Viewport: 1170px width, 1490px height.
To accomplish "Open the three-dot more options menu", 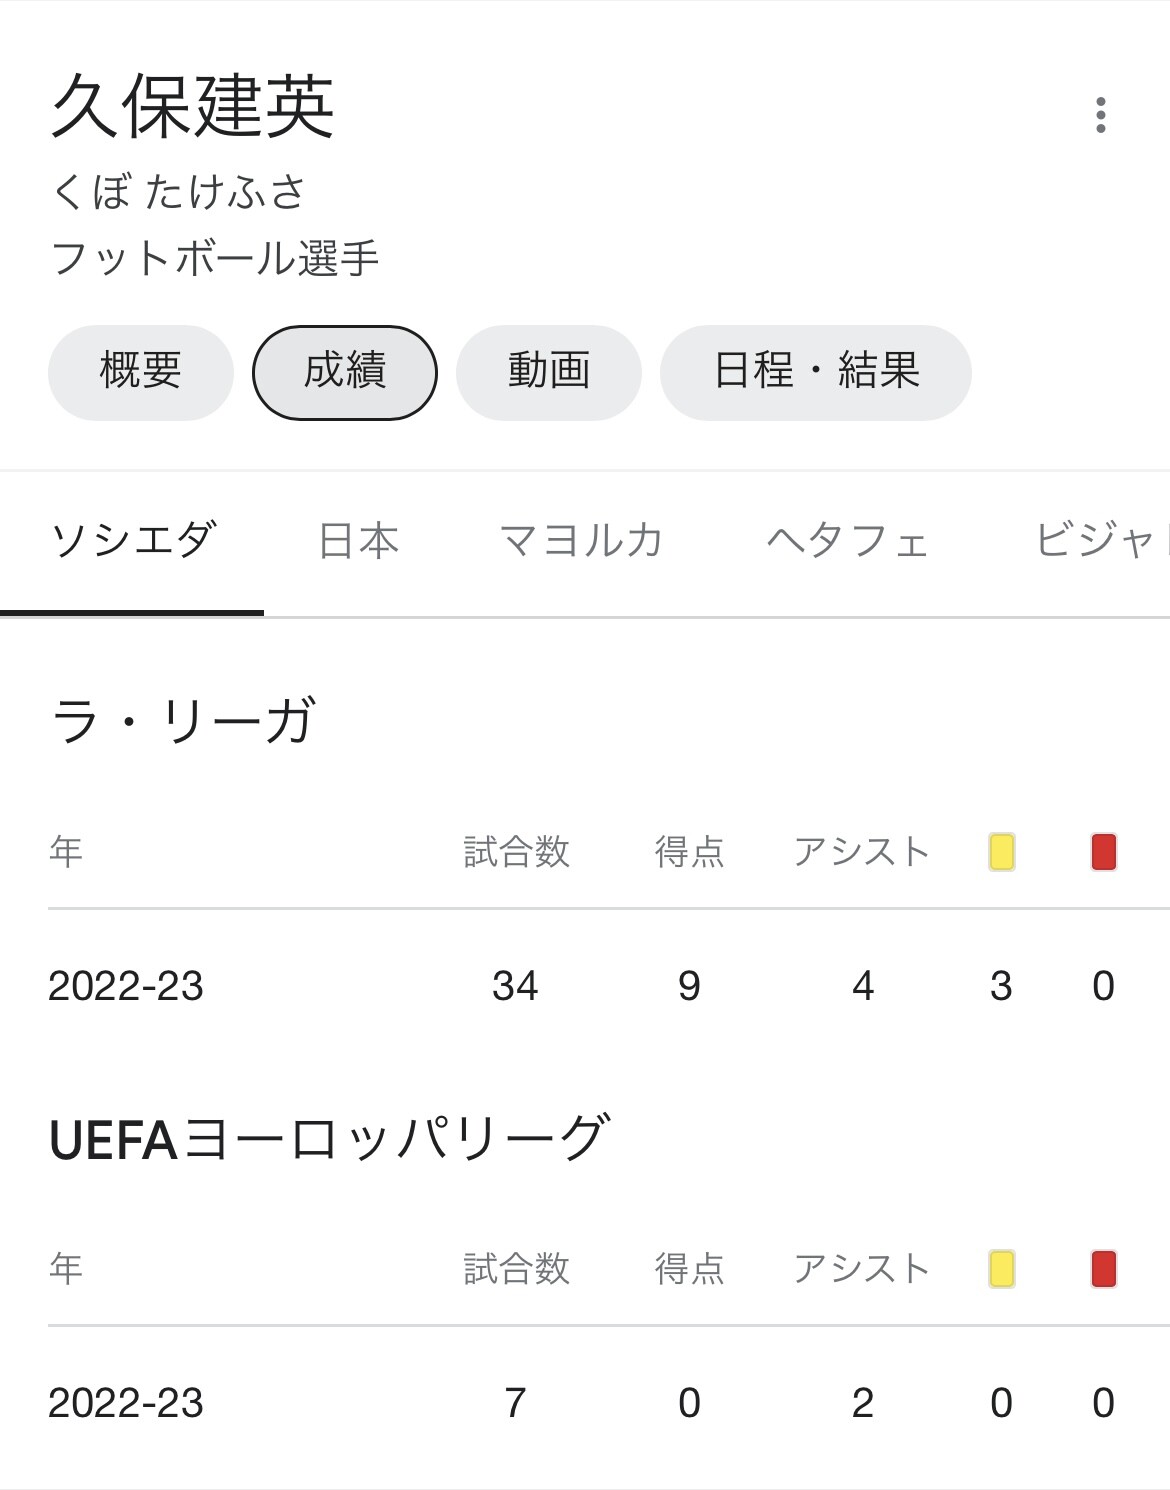I will click(1101, 115).
